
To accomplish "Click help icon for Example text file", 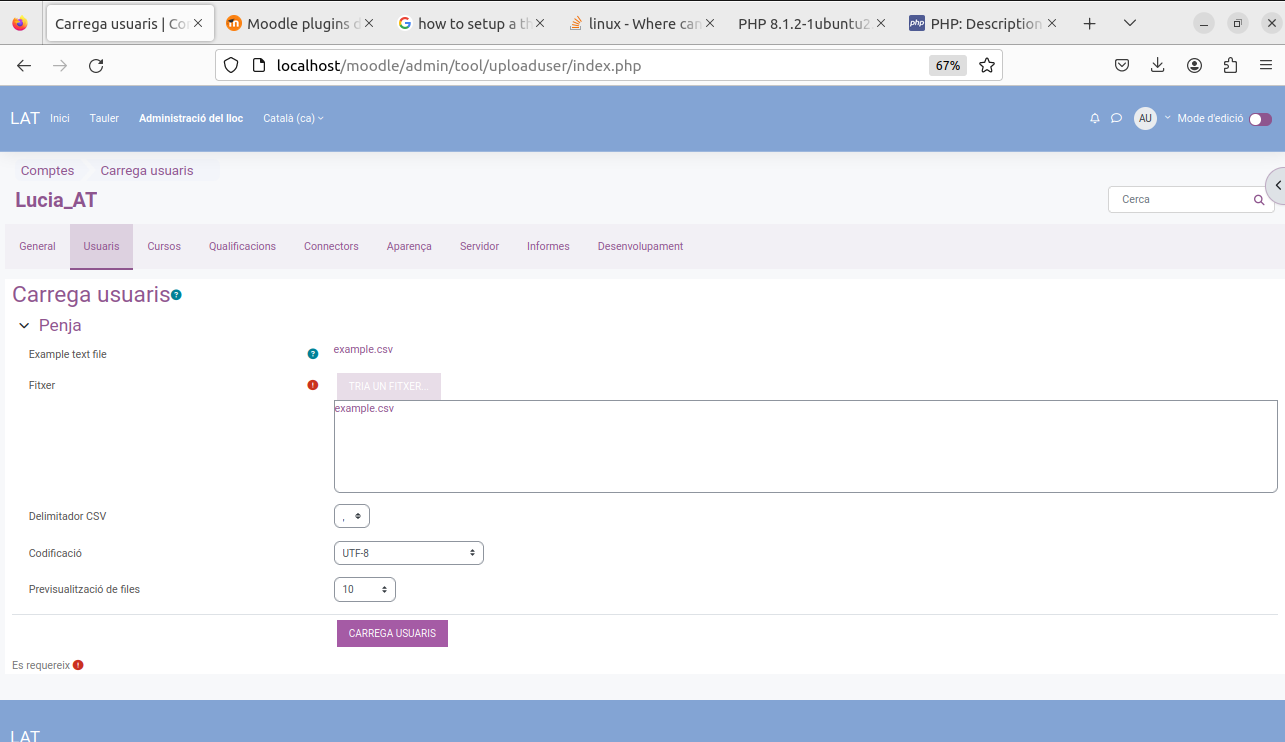I will click(x=313, y=354).
